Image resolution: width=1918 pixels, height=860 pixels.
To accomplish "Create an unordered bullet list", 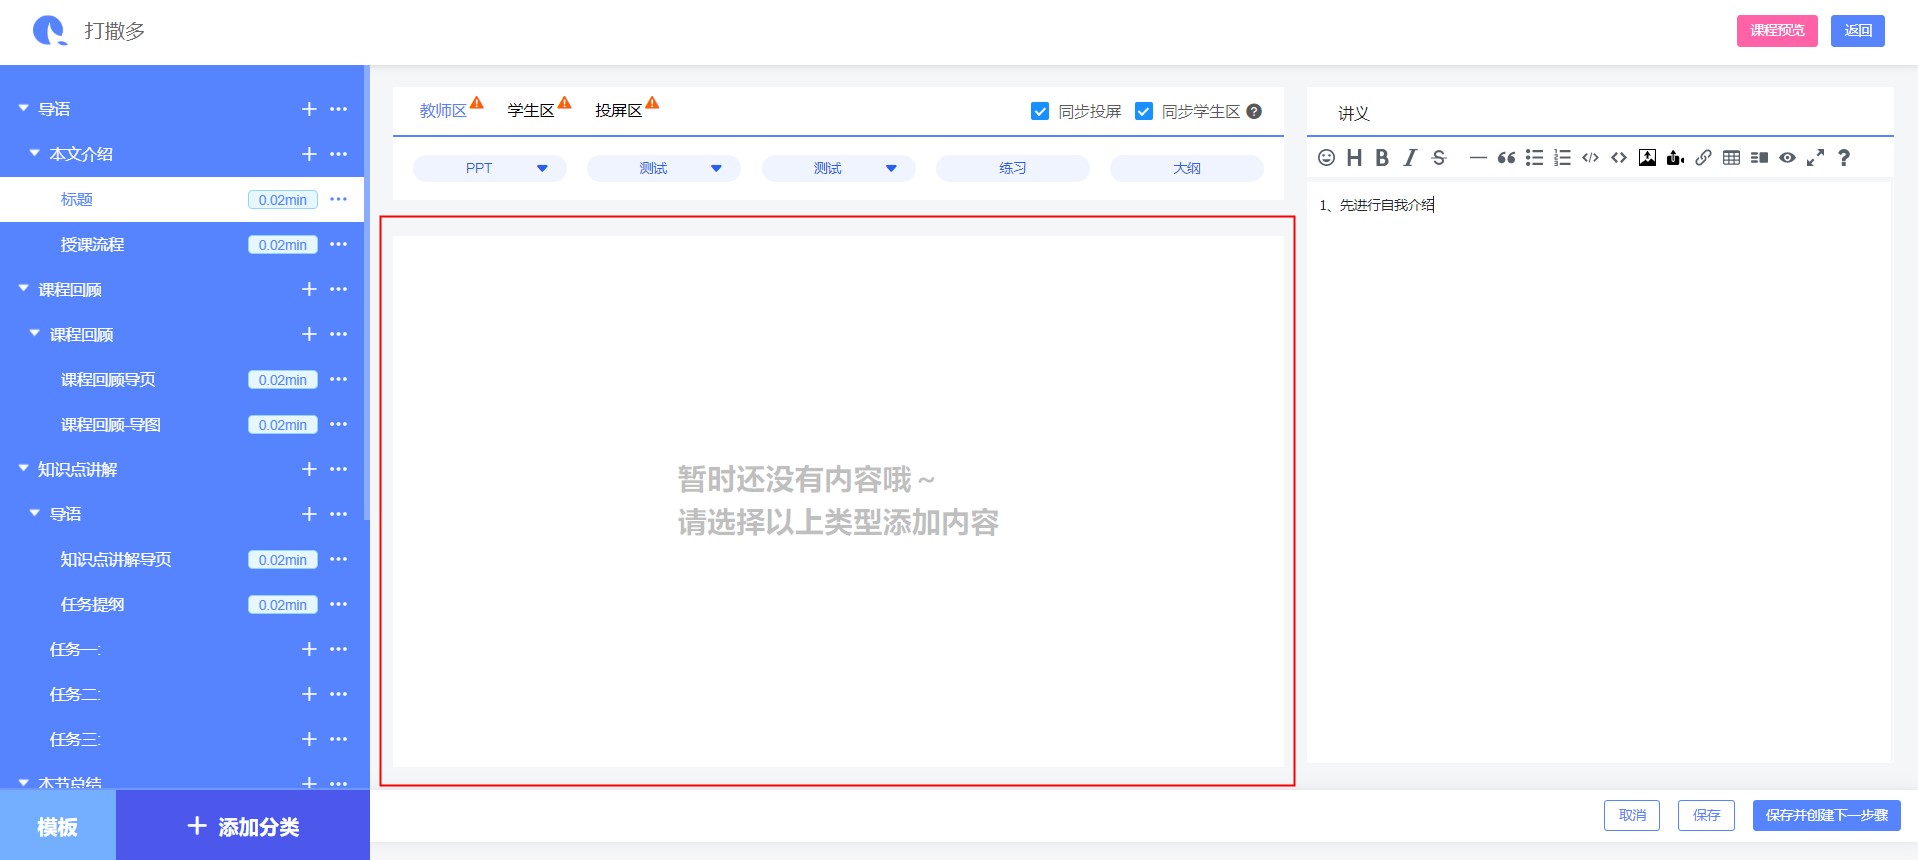I will (1534, 157).
